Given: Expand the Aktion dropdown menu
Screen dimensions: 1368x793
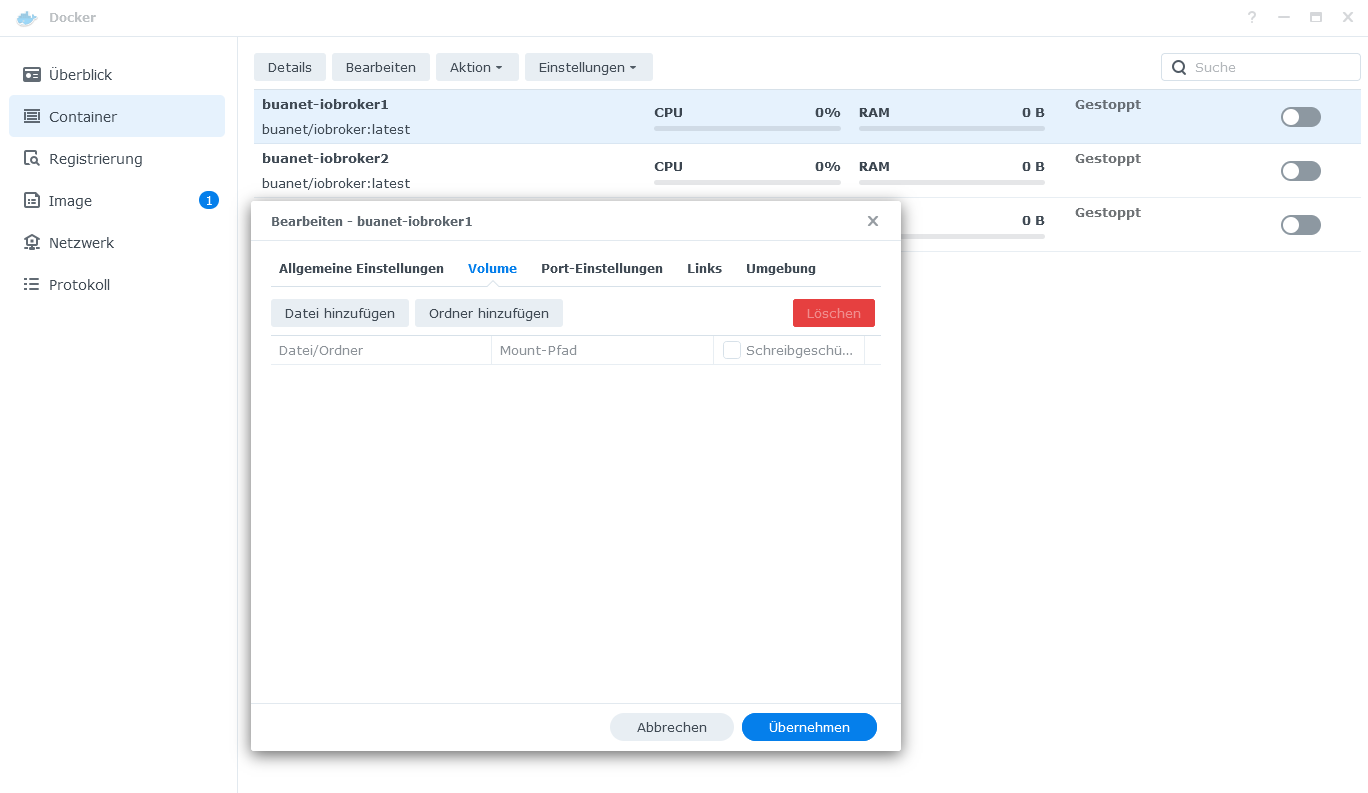Looking at the screenshot, I should pos(476,67).
